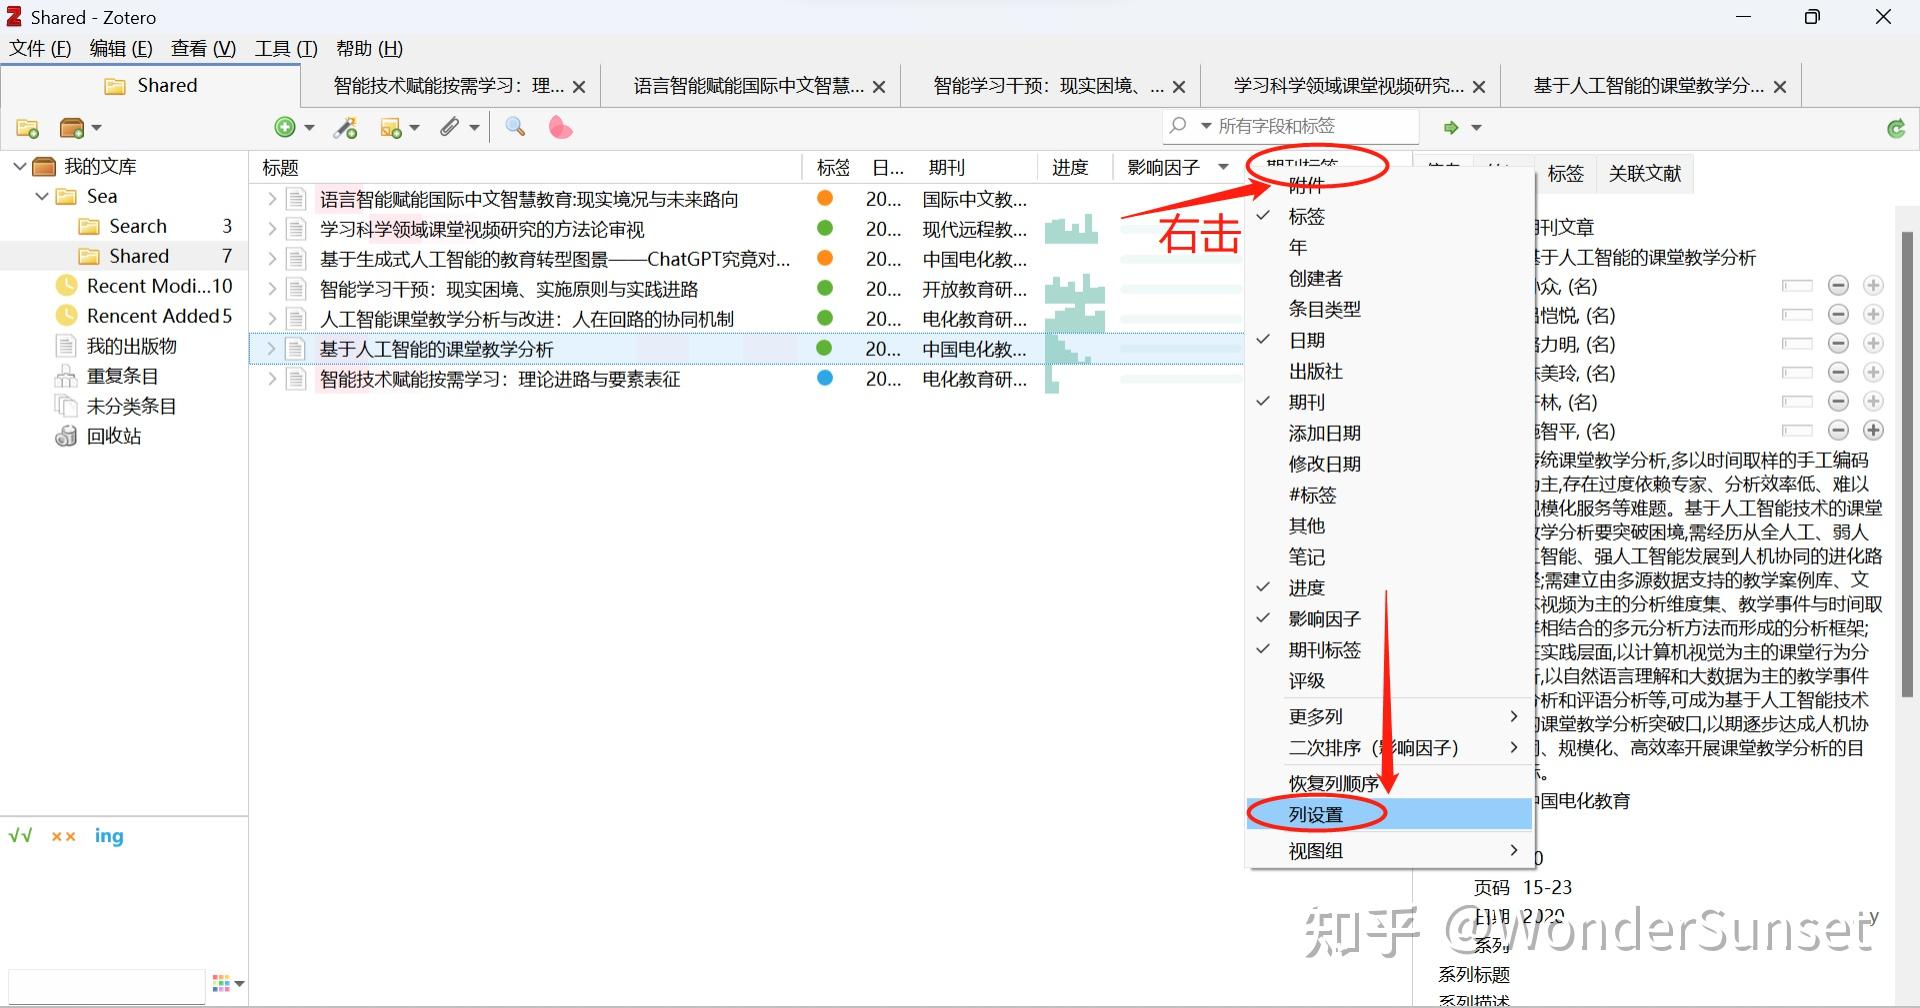The image size is (1920, 1008).
Task: Switch to the 关联文献 tab
Action: 1644,173
